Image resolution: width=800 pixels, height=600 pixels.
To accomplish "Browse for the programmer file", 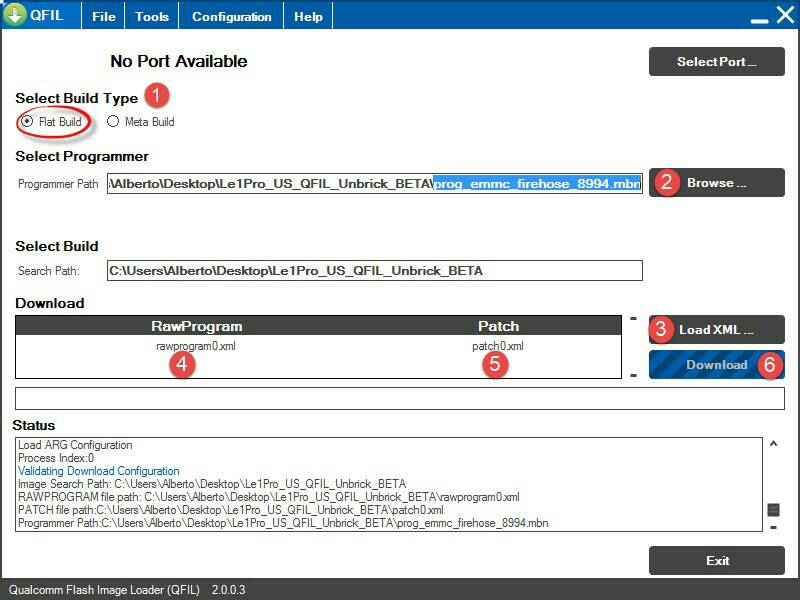I will pos(716,183).
